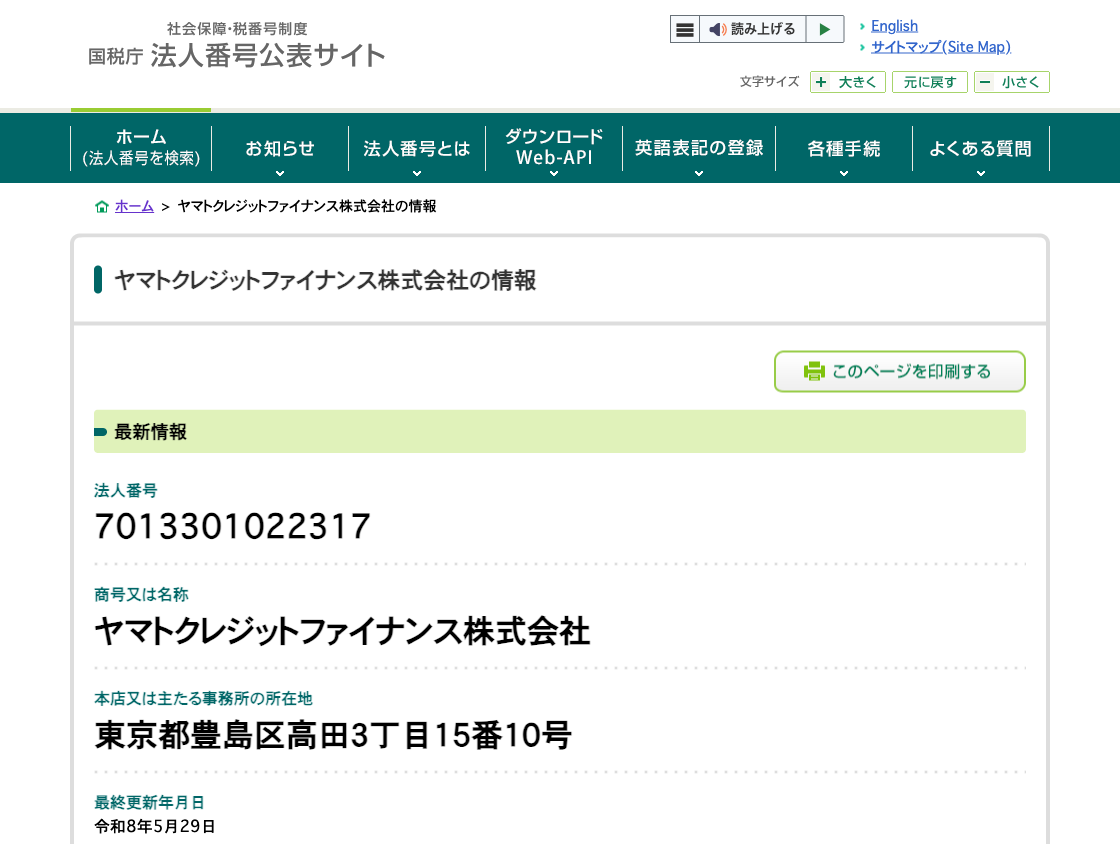
Task: Click the minus icon to shrink text
Action: coord(985,82)
